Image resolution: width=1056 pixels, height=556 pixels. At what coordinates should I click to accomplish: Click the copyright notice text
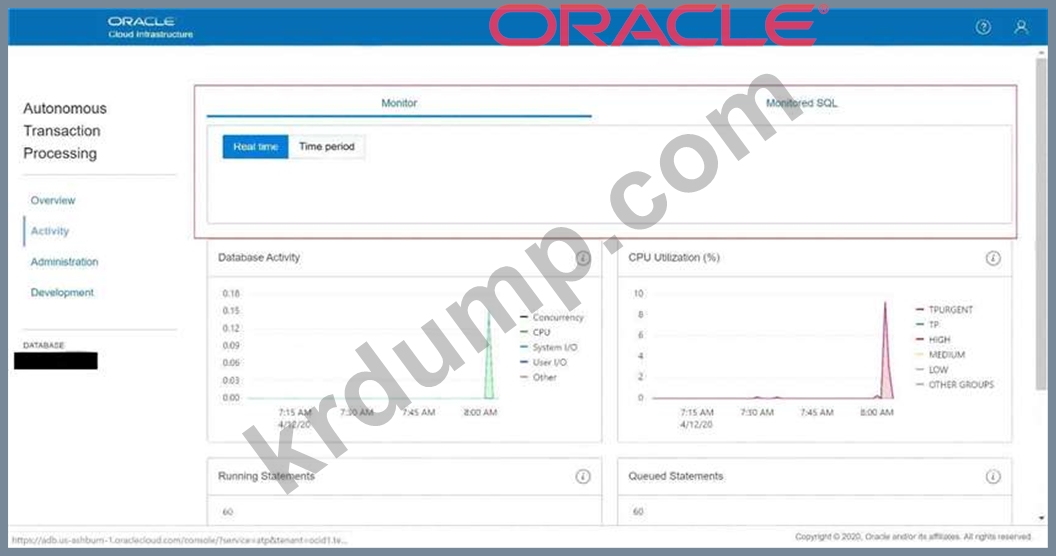913,536
